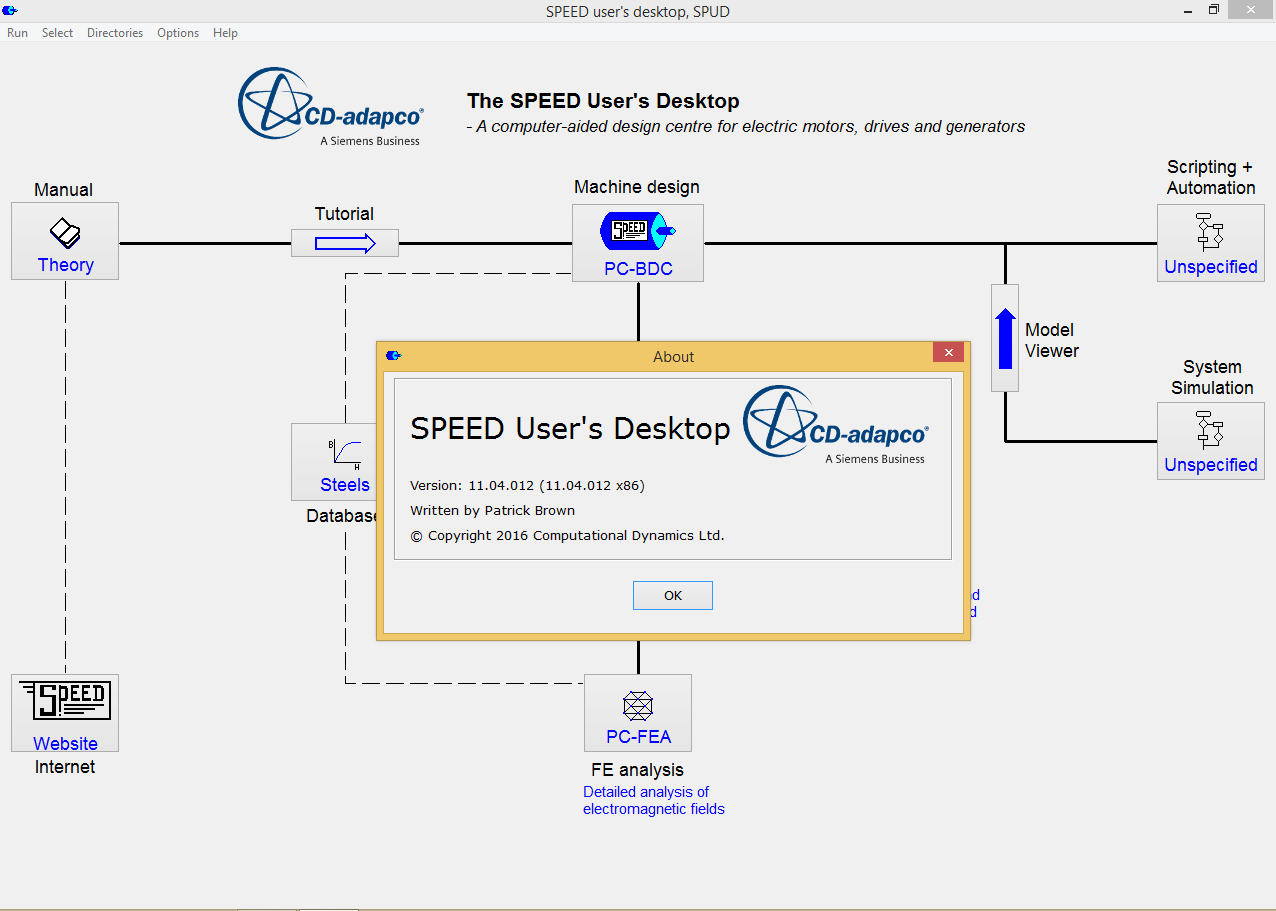Image resolution: width=1276 pixels, height=911 pixels.
Task: Close the About dialog
Action: coord(948,352)
